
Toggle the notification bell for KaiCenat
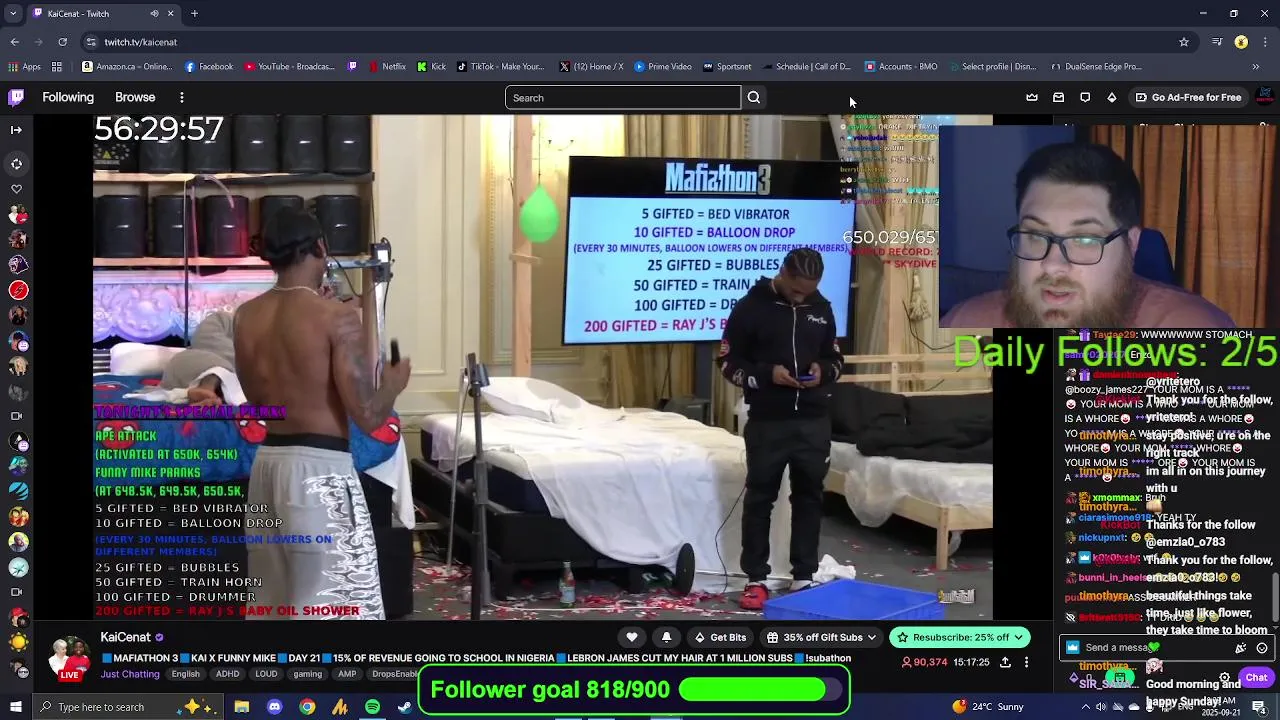tap(666, 637)
